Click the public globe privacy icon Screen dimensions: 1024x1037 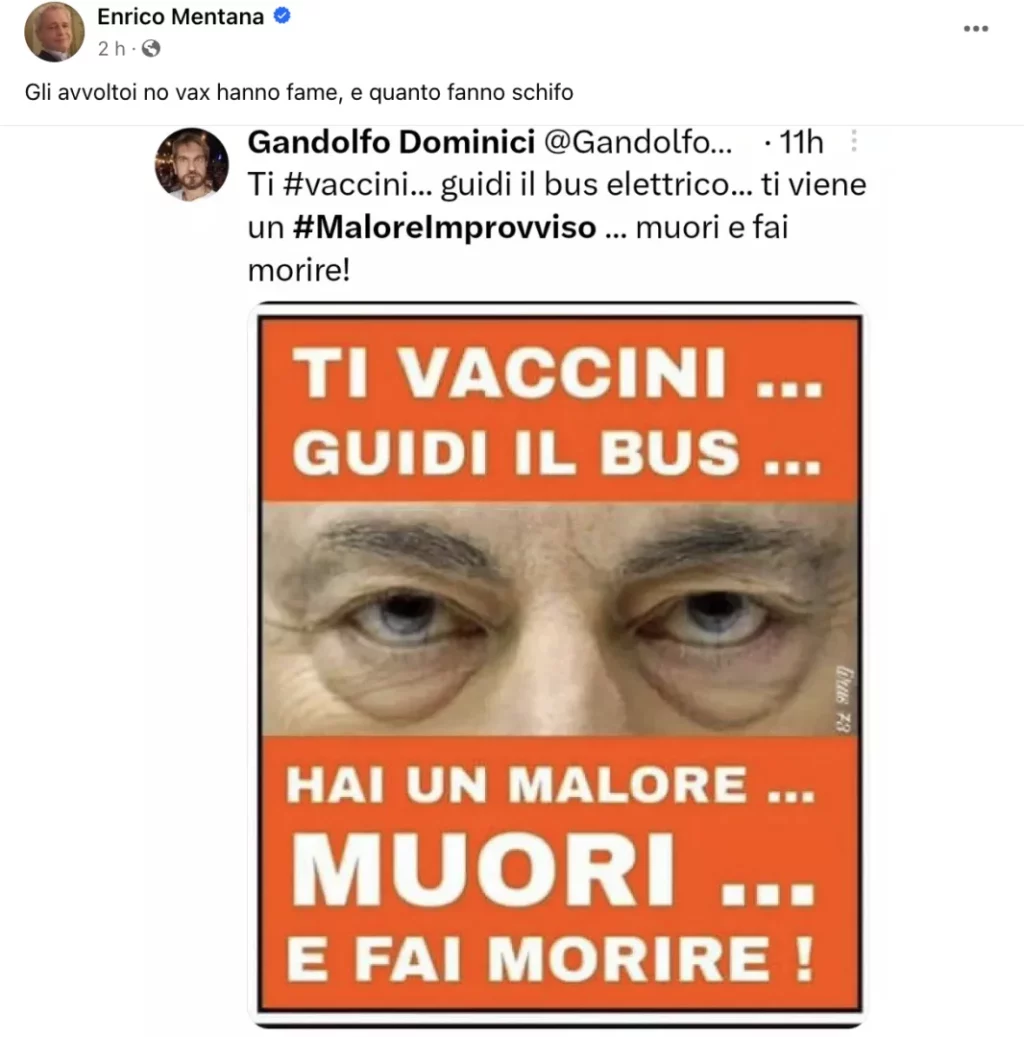(x=151, y=48)
